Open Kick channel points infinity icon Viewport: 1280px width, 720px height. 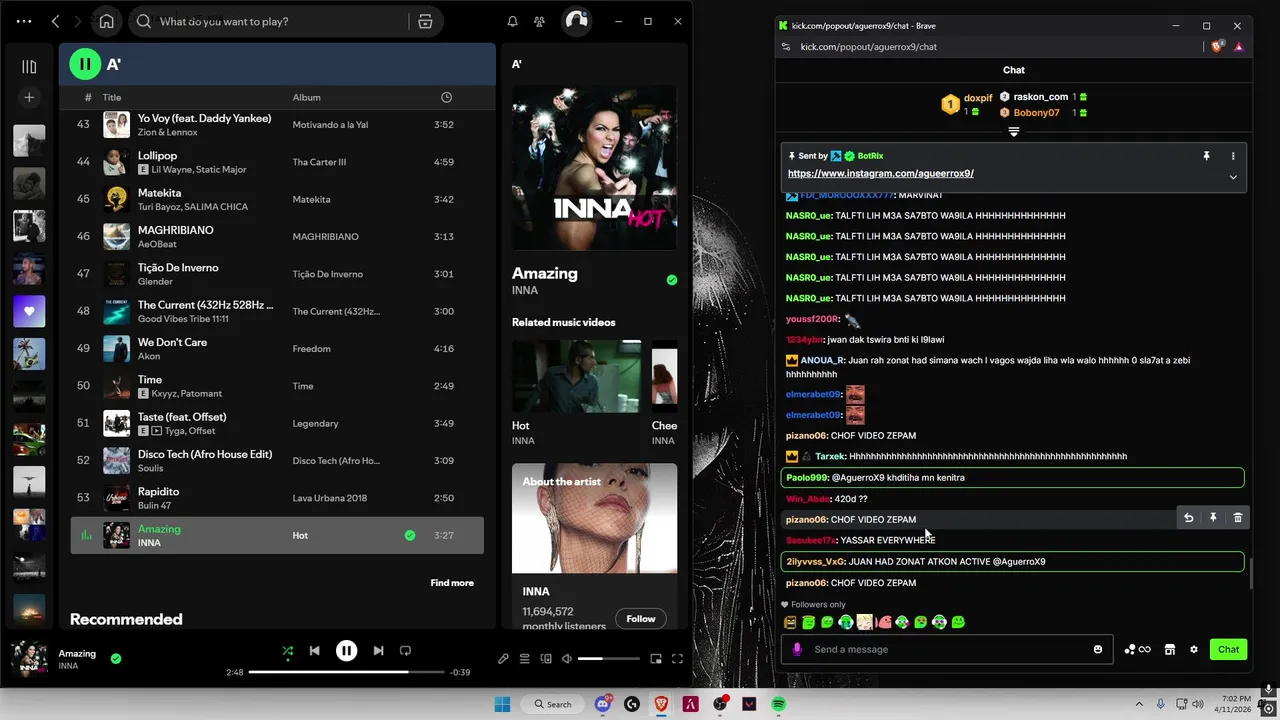tap(1137, 649)
